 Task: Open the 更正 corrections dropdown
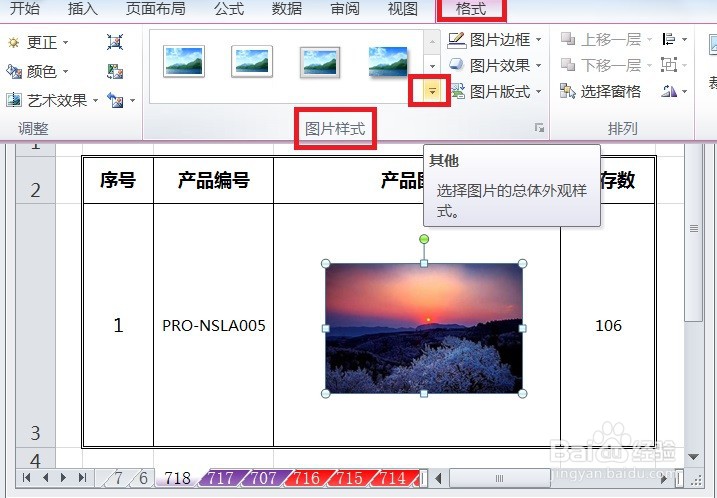[x=37, y=43]
